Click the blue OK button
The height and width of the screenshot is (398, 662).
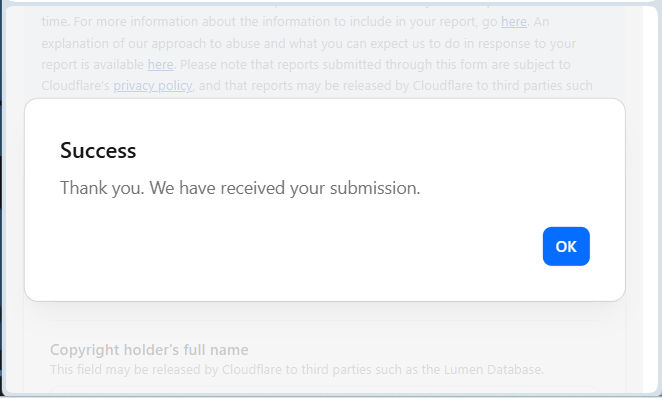tap(566, 246)
